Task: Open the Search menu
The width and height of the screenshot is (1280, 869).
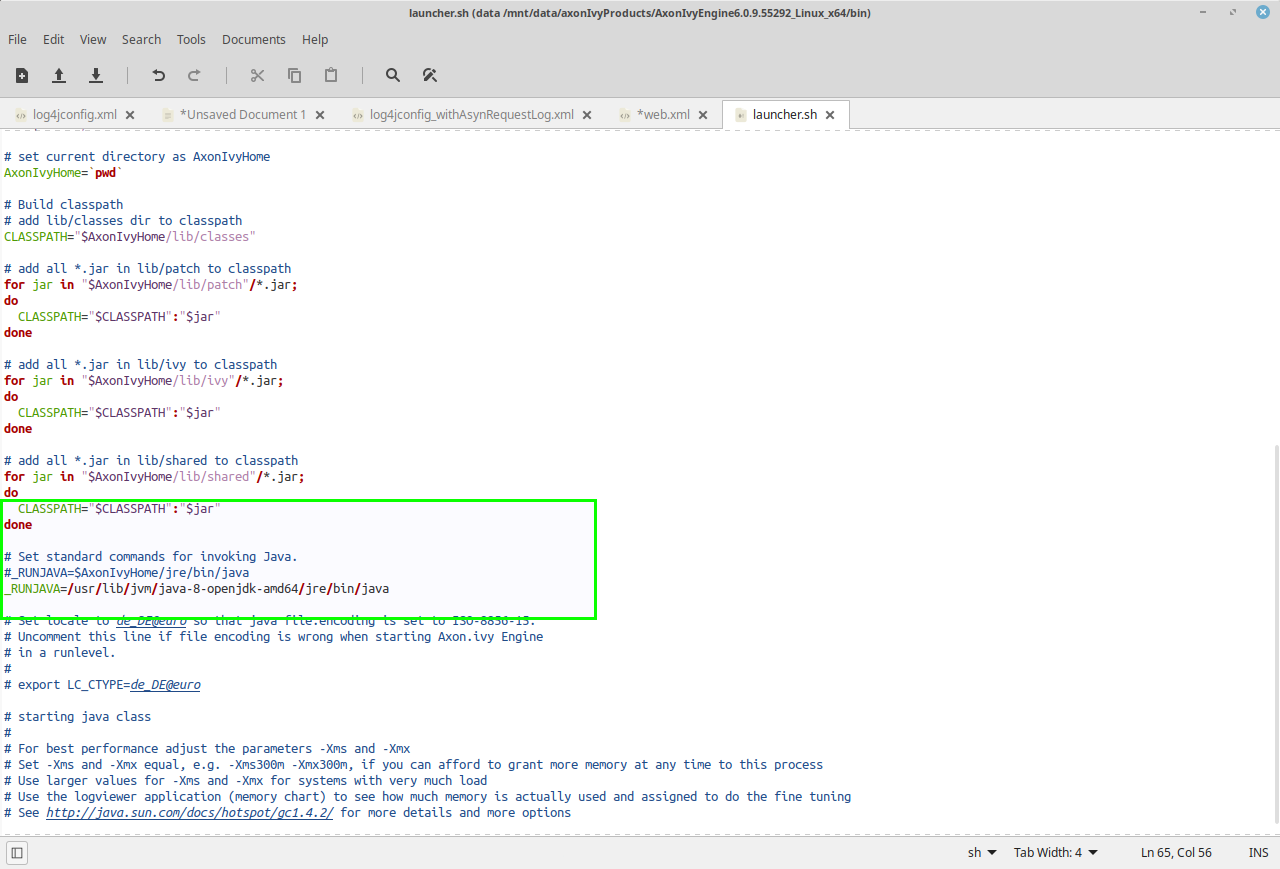Action: 141,39
